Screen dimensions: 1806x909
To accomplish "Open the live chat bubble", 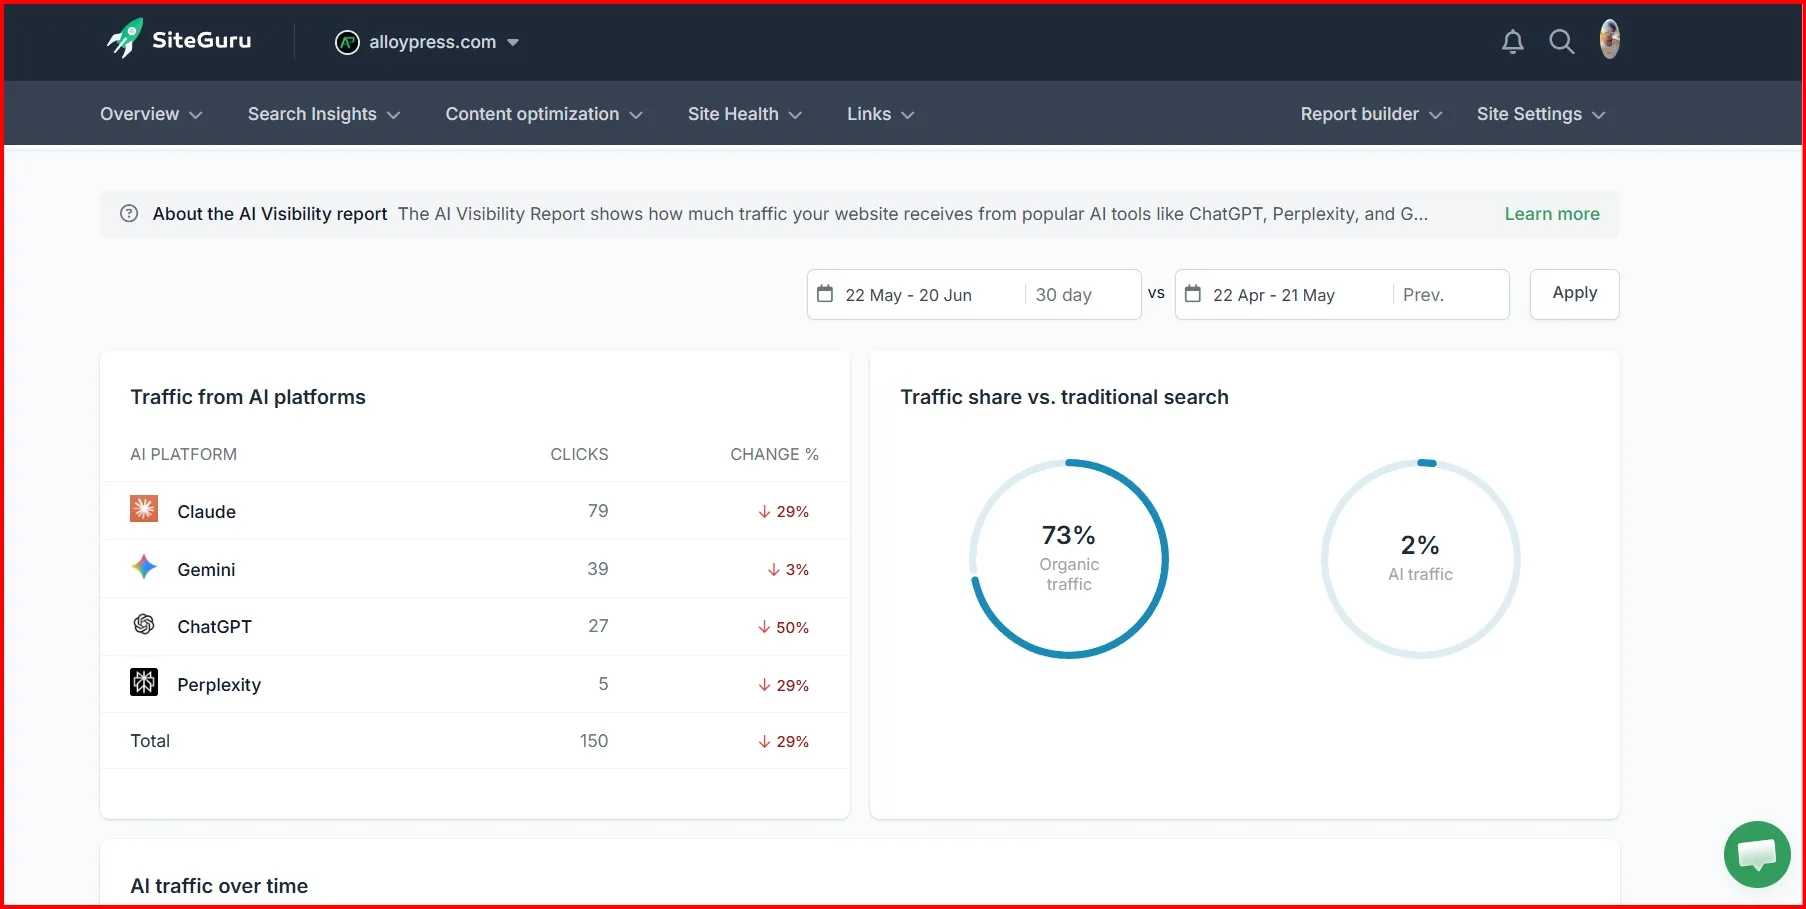I will [1757, 854].
